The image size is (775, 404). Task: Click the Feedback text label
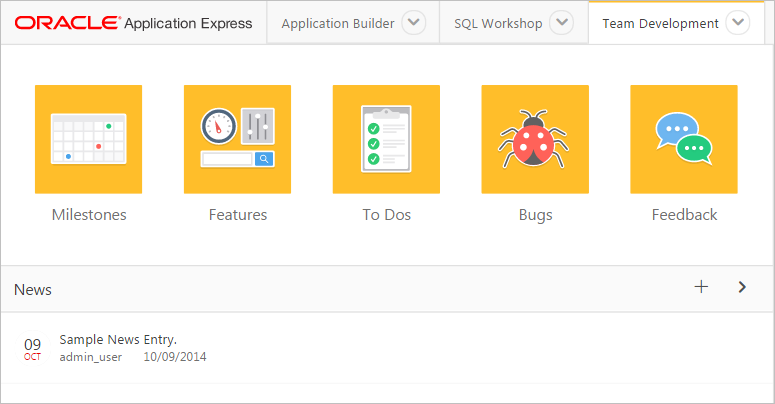tap(684, 214)
